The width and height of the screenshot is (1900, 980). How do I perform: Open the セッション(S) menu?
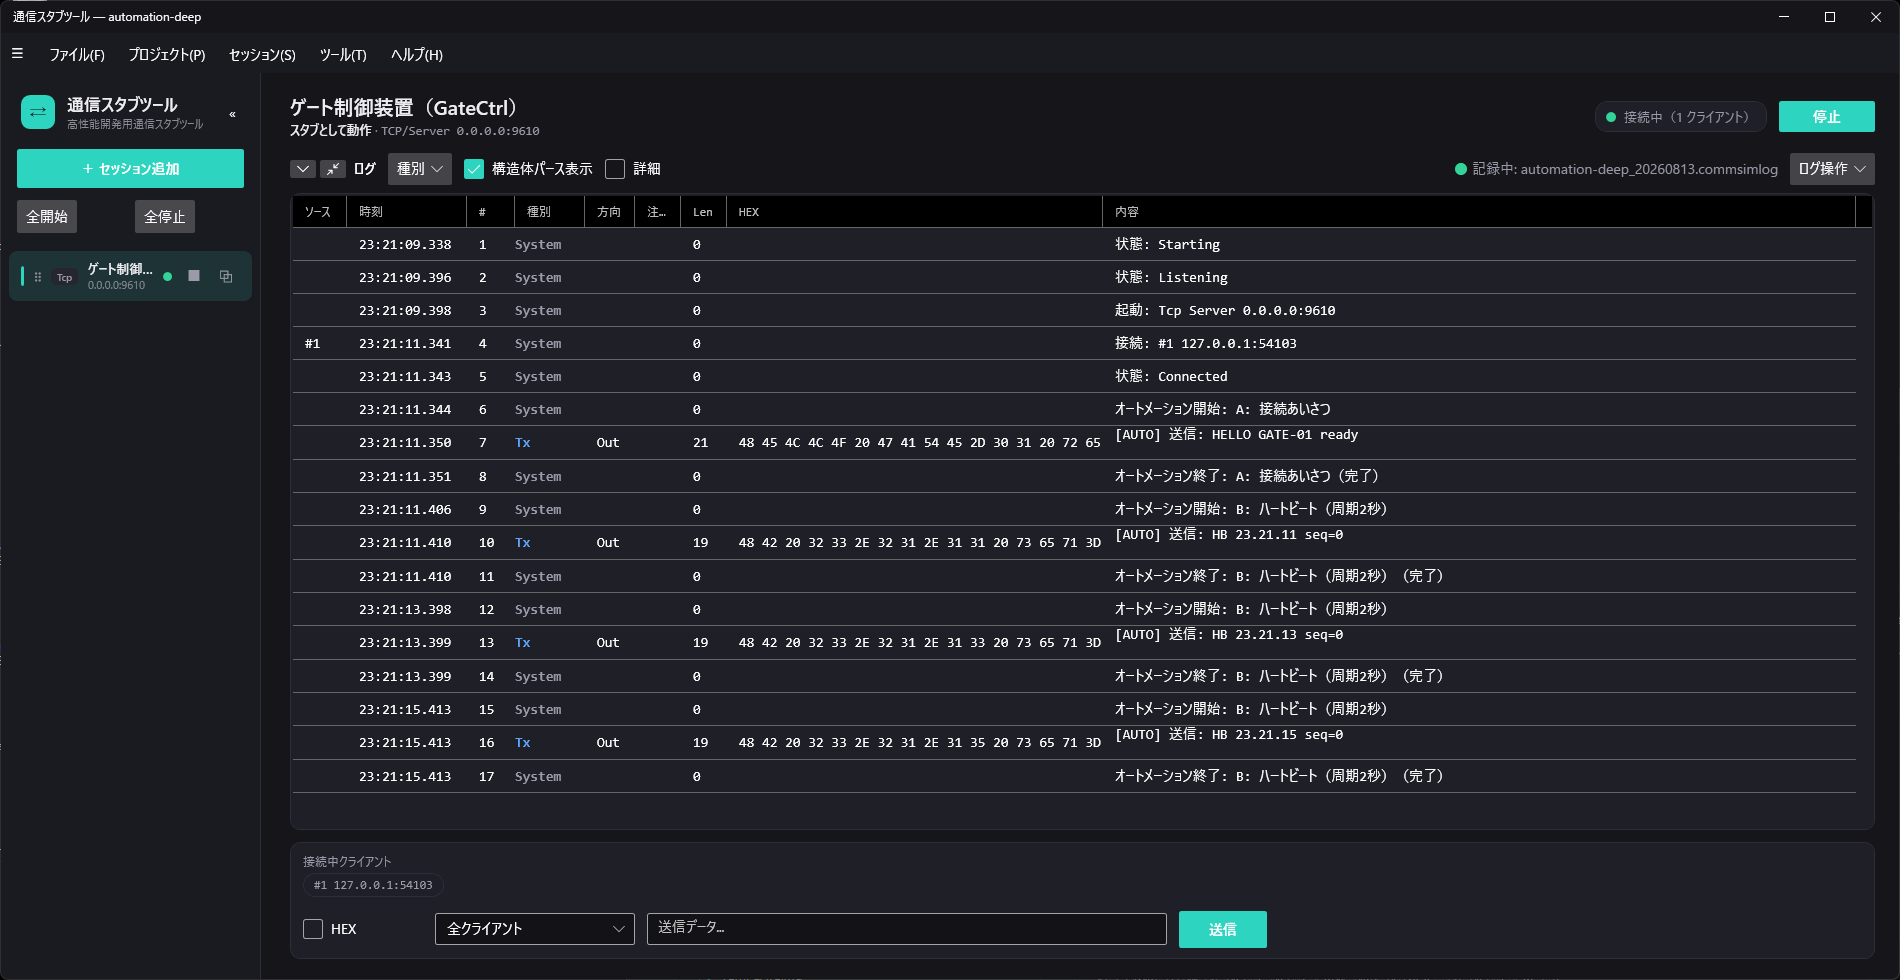pyautogui.click(x=262, y=54)
